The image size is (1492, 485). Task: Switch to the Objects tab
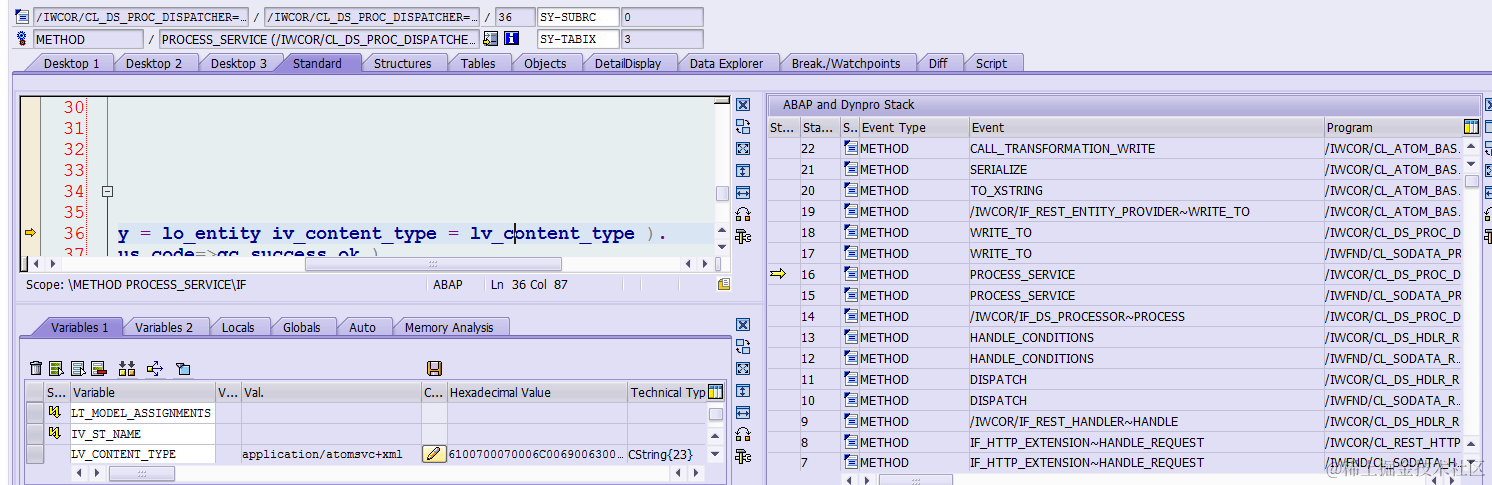(x=545, y=63)
